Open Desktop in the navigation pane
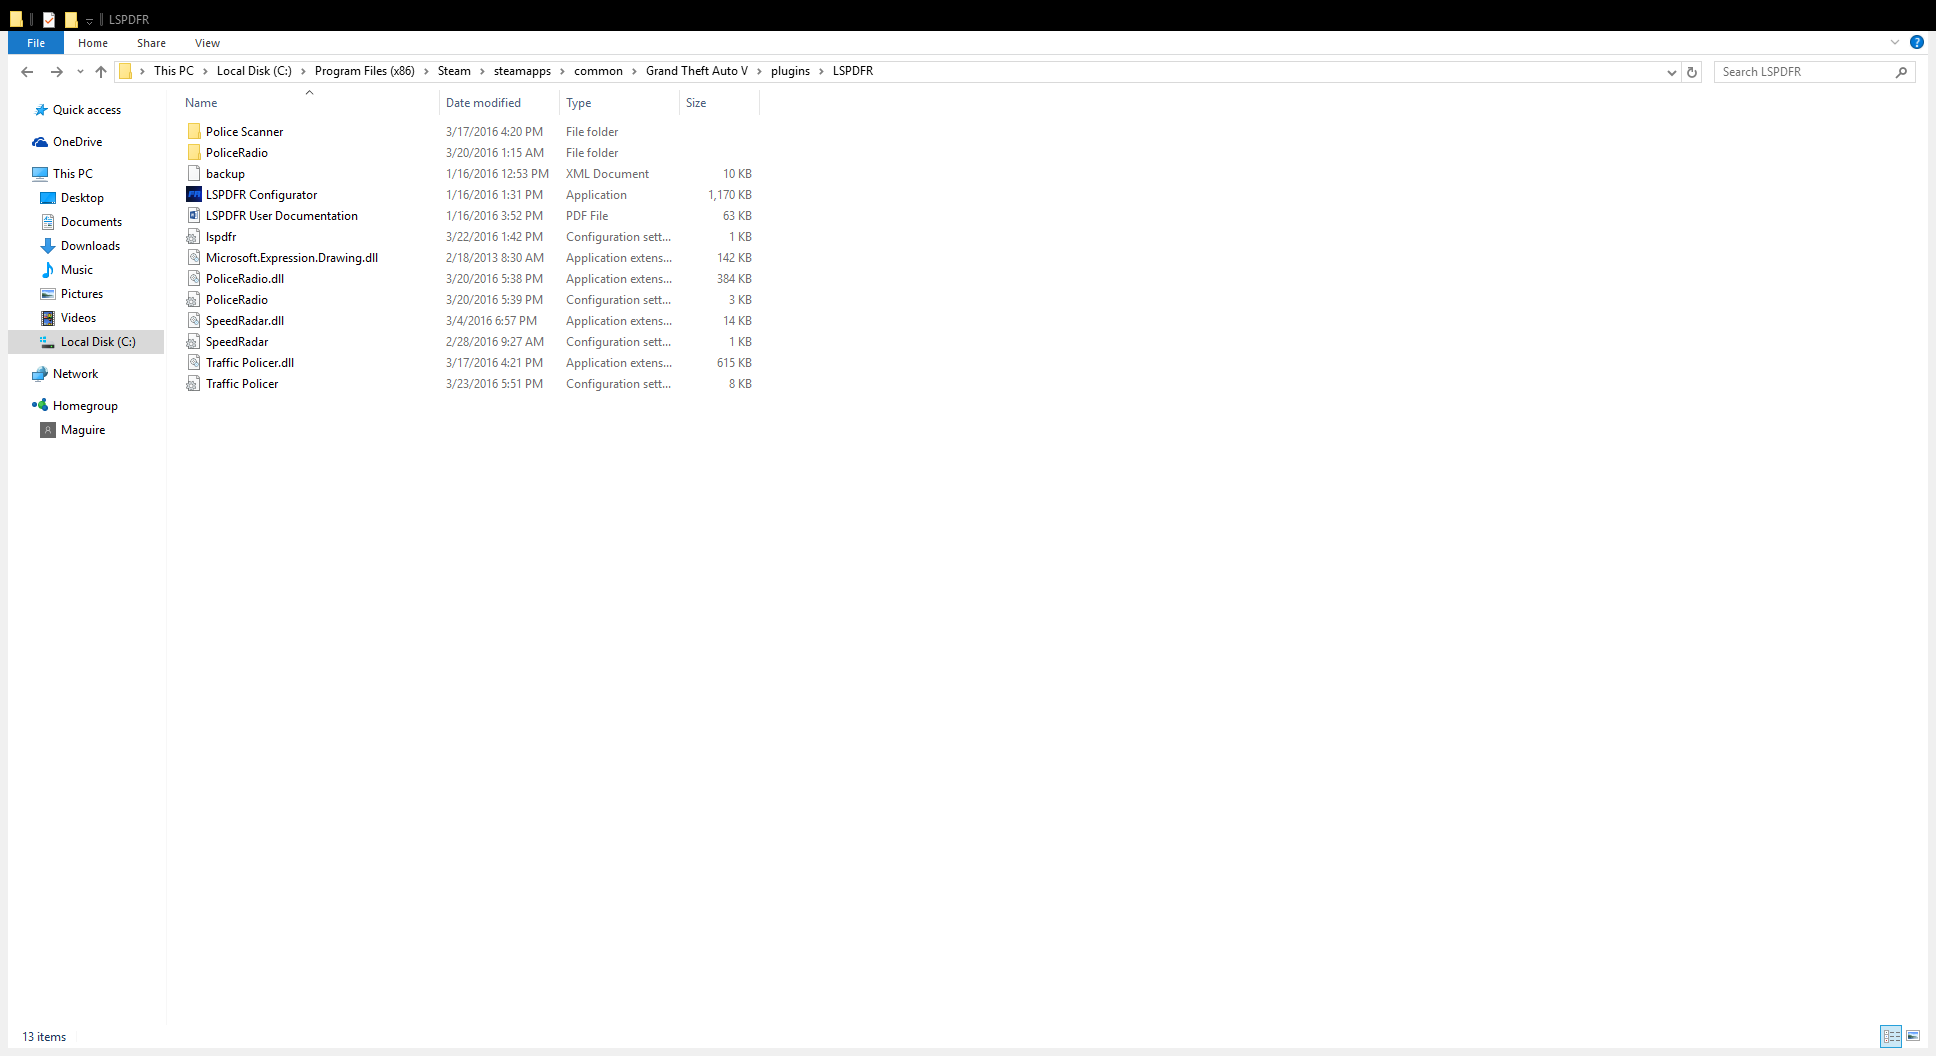 click(82, 198)
